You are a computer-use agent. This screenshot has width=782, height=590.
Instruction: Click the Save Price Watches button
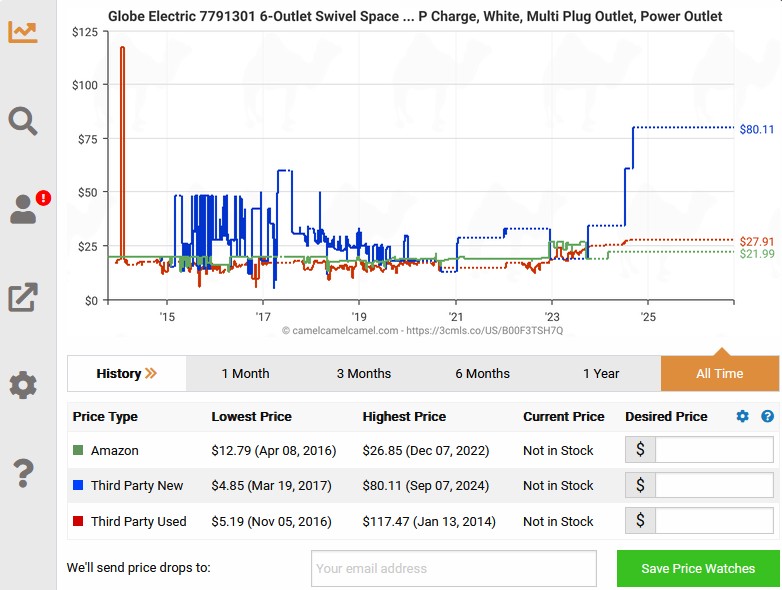(698, 569)
